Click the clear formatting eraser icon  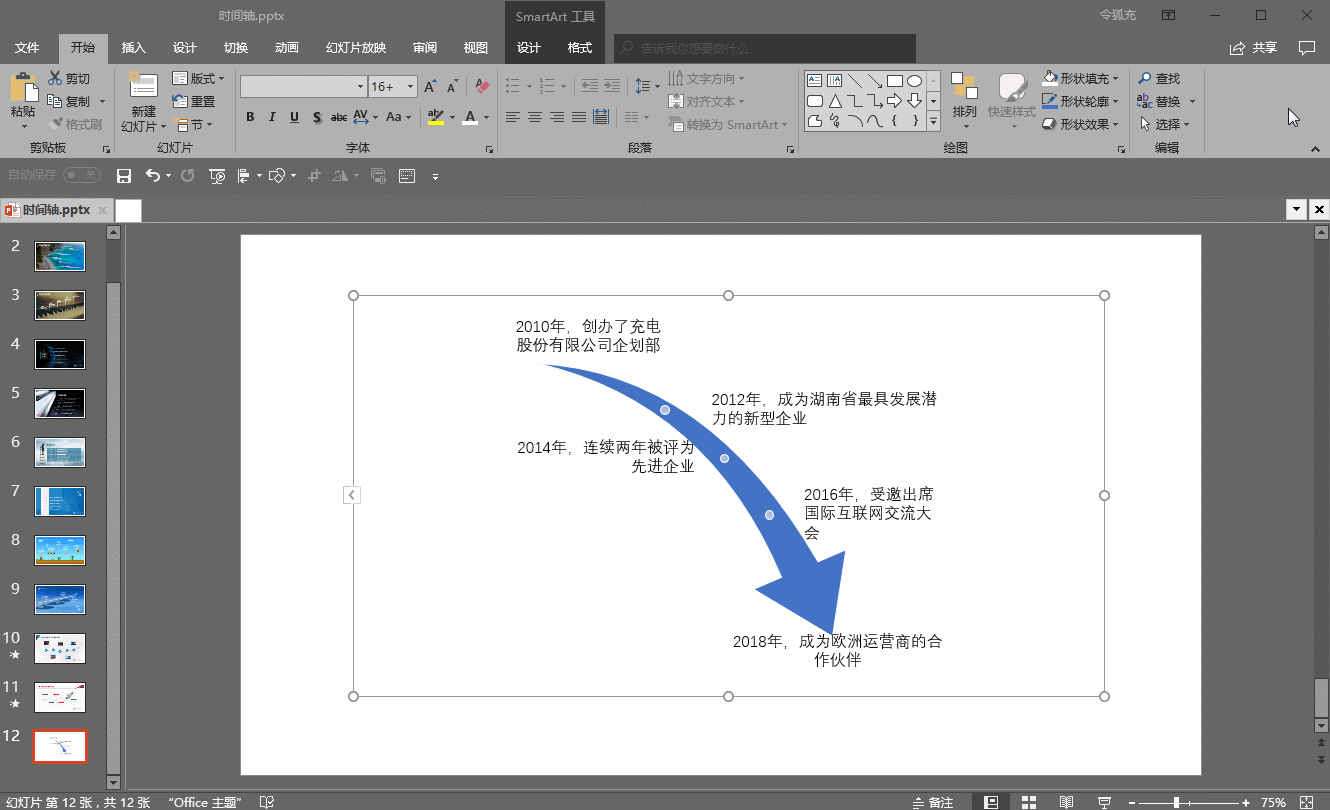[x=482, y=87]
